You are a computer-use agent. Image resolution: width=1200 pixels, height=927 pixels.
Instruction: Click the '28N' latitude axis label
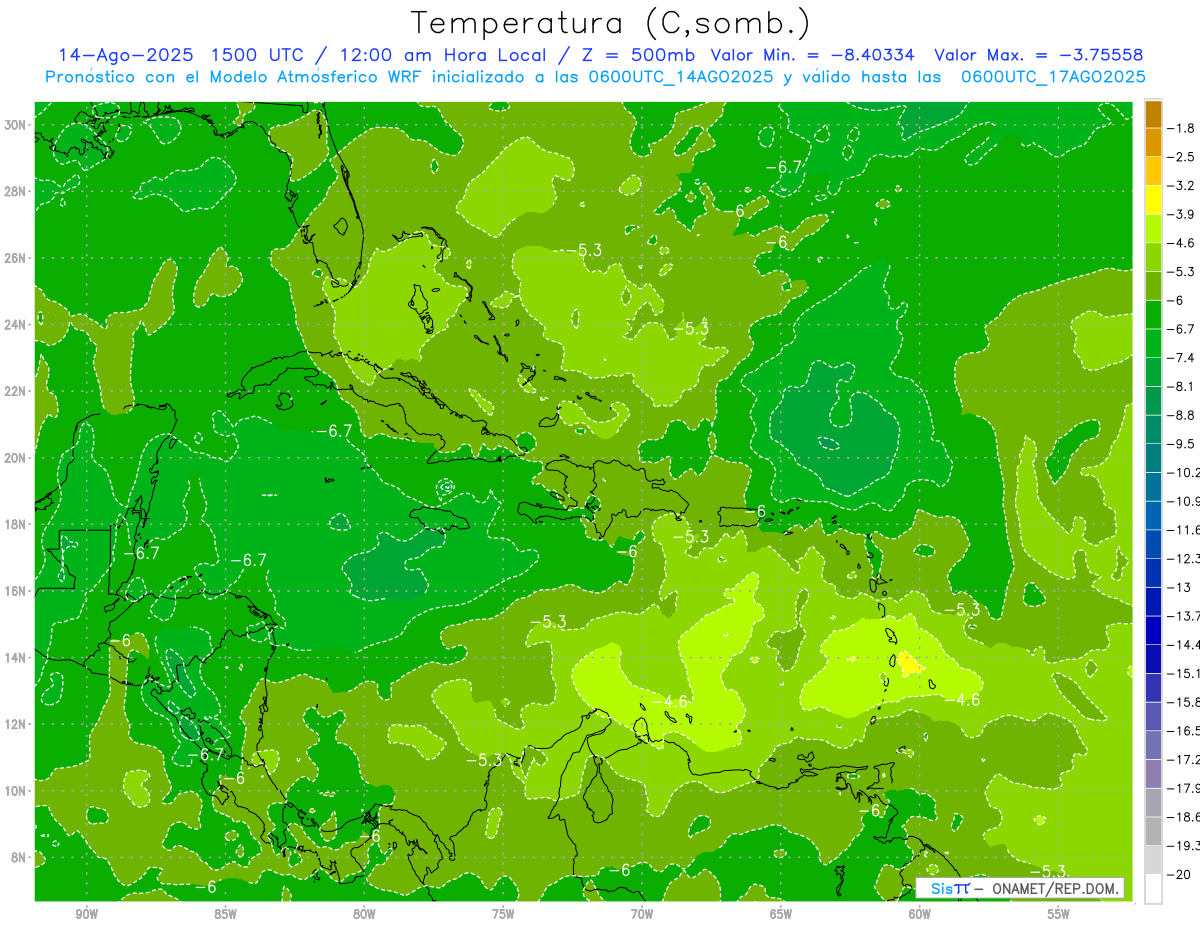pyautogui.click(x=15, y=191)
